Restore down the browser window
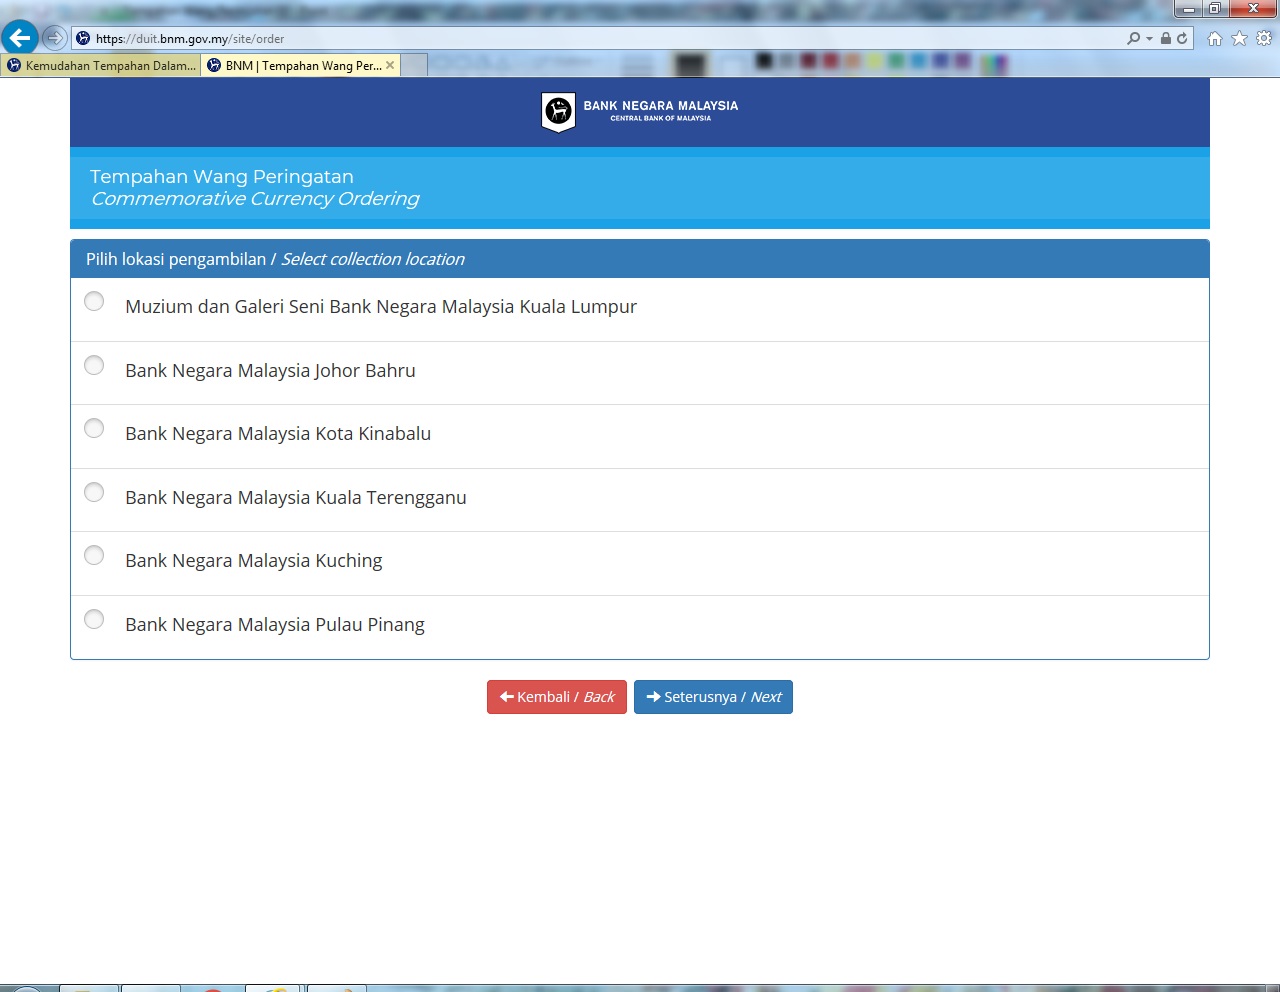 pyautogui.click(x=1214, y=9)
